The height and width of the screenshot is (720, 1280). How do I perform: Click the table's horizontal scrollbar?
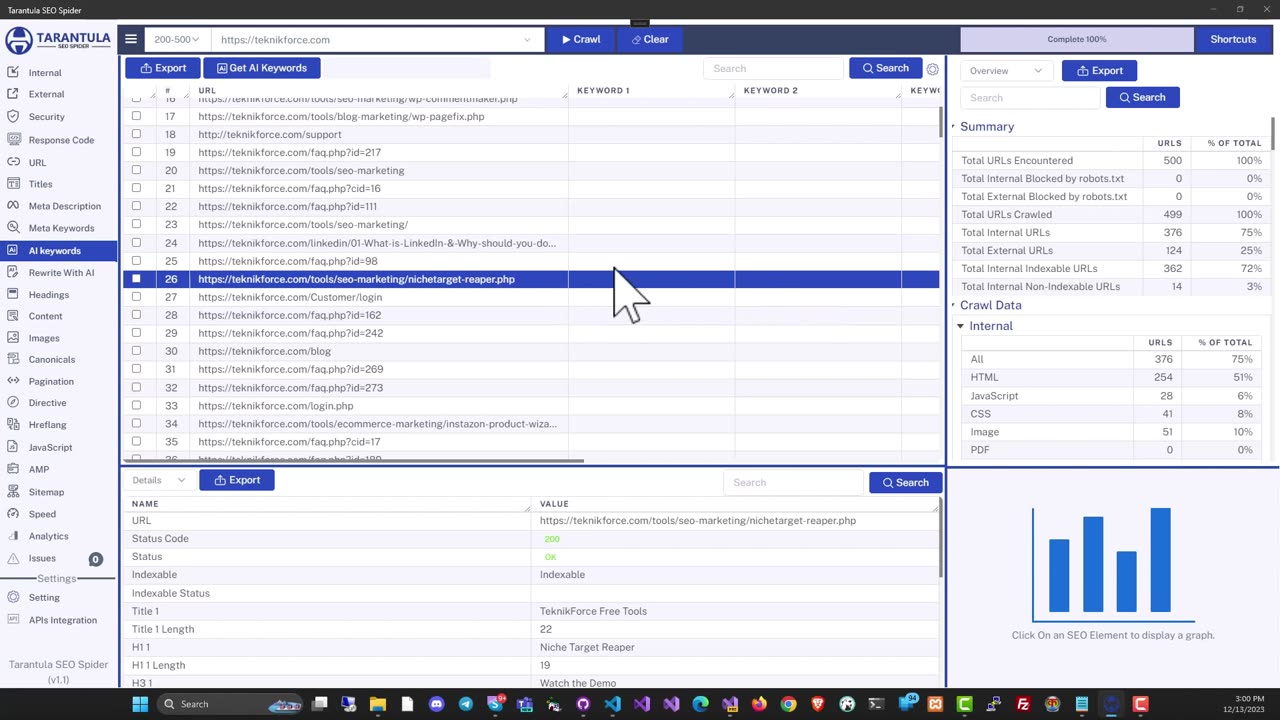tap(353, 461)
